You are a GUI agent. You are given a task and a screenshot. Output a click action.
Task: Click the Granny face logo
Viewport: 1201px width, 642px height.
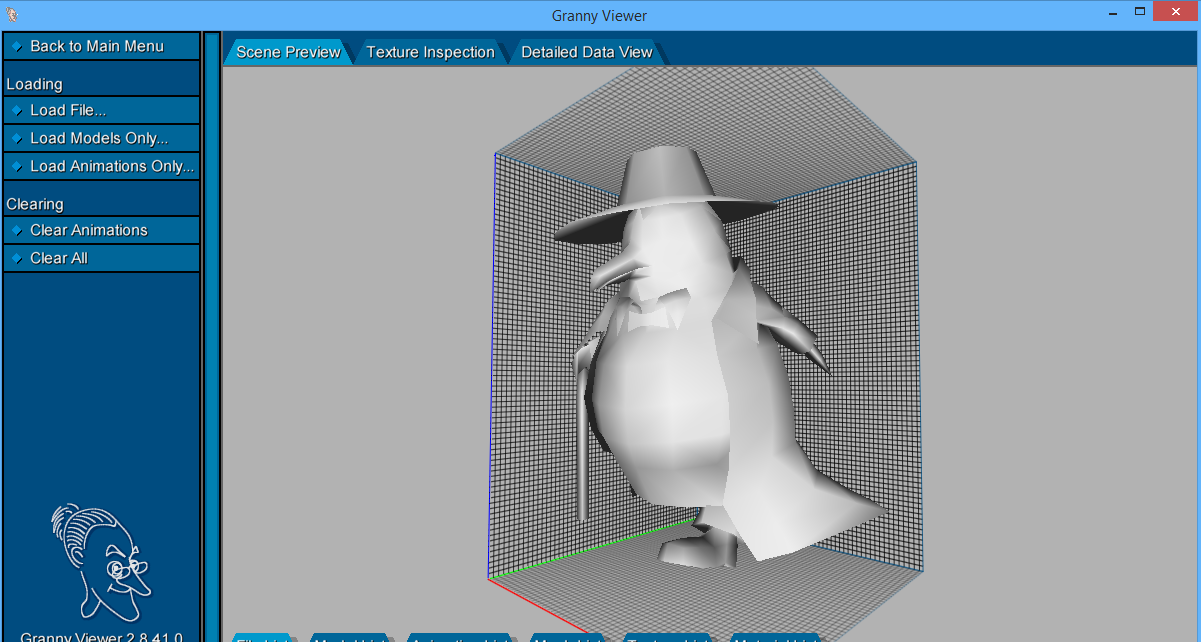pyautogui.click(x=103, y=561)
